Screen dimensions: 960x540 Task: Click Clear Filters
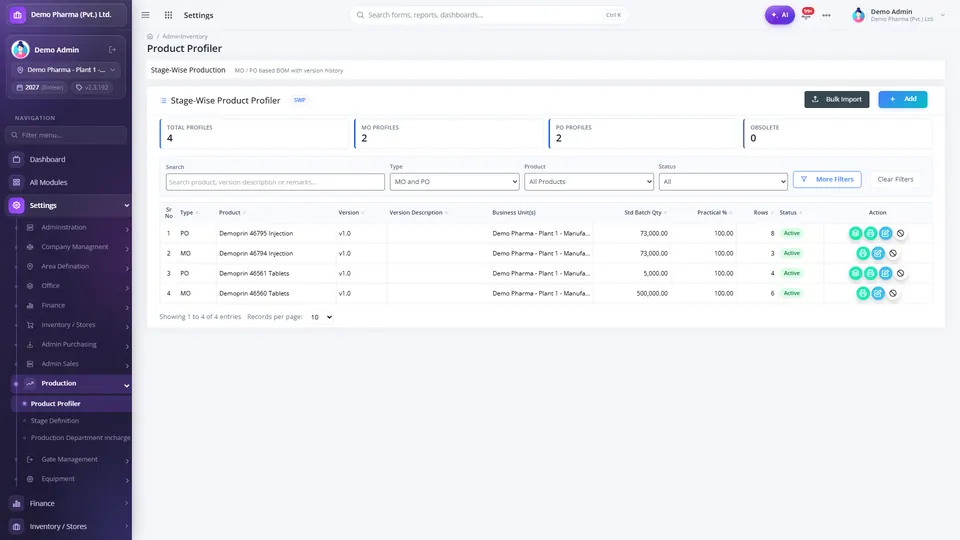[x=895, y=179]
